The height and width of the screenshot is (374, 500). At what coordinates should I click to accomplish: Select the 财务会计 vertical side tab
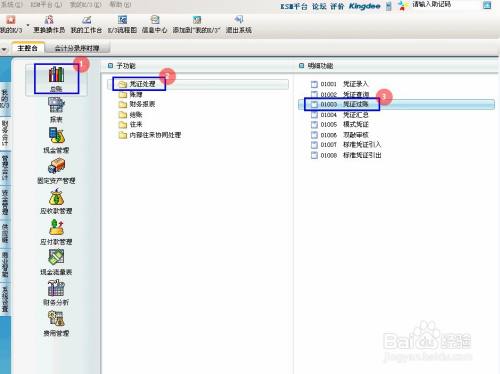5,133
